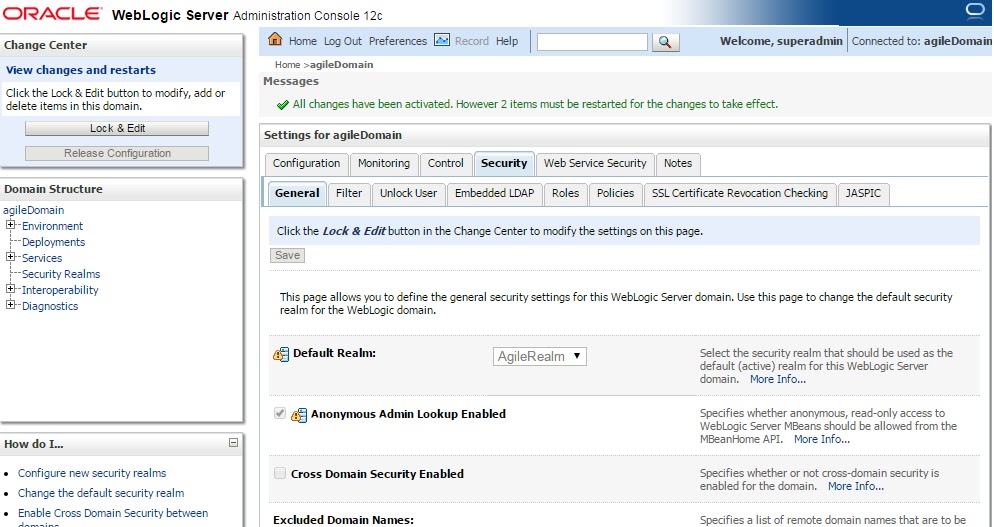Open Preferences link
994x527 pixels.
(397, 41)
